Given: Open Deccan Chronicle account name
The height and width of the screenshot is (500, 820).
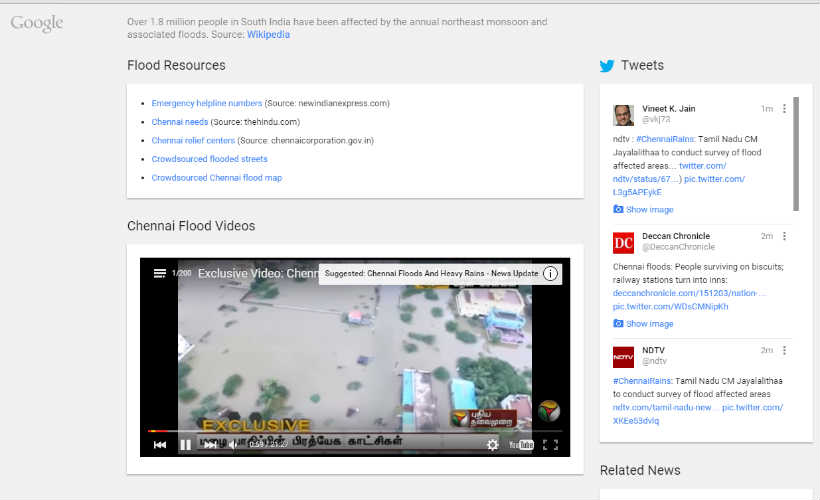Looking at the screenshot, I should click(676, 236).
